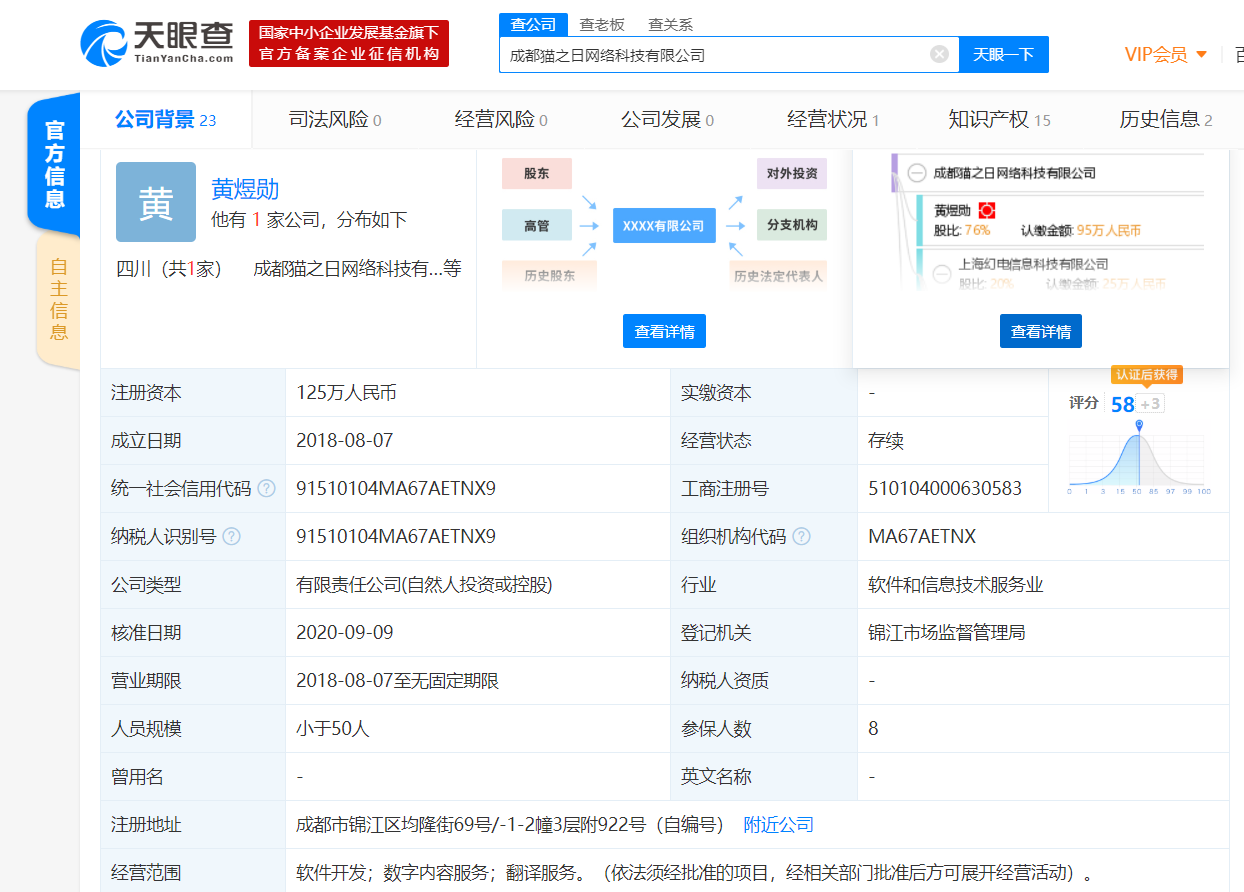This screenshot has height=892, width=1244.
Task: Select company type 有限责任公司(自然人投资或控股)
Action: (424, 585)
